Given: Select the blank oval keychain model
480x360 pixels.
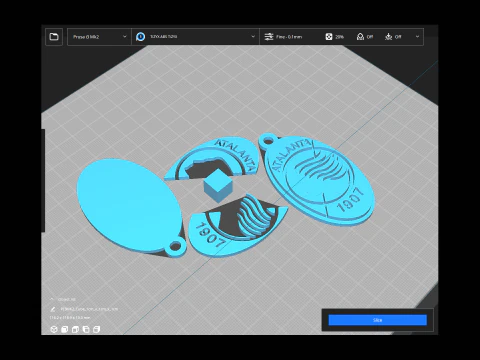Looking at the screenshot, I should coord(128,205).
